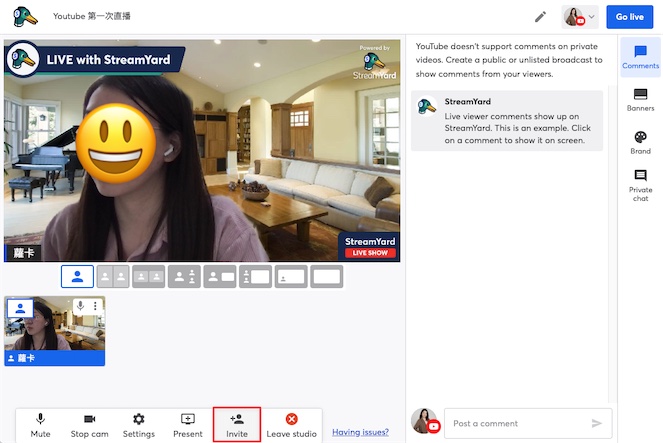Select the stacked guests with large screen layout

255,277
